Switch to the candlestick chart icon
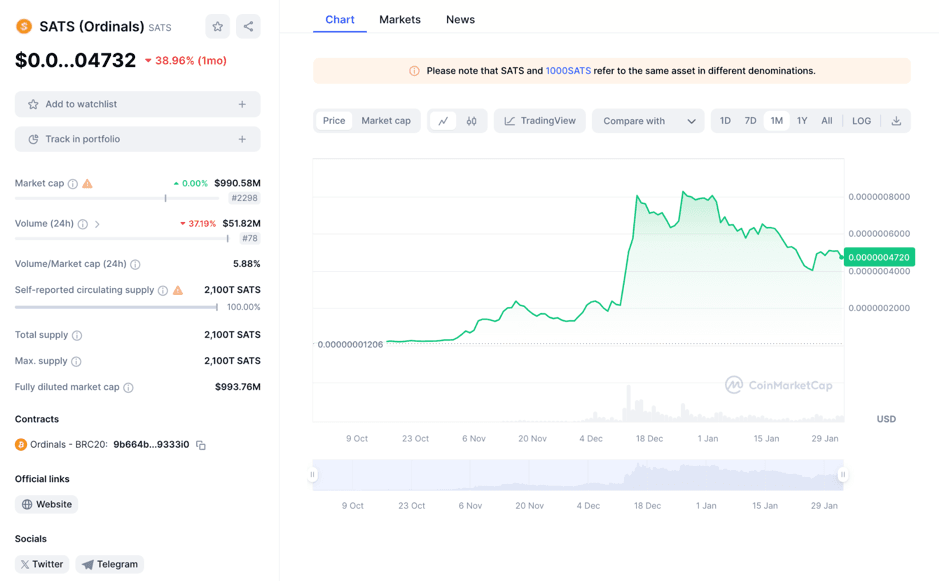This screenshot has width=939, height=581. [471, 121]
